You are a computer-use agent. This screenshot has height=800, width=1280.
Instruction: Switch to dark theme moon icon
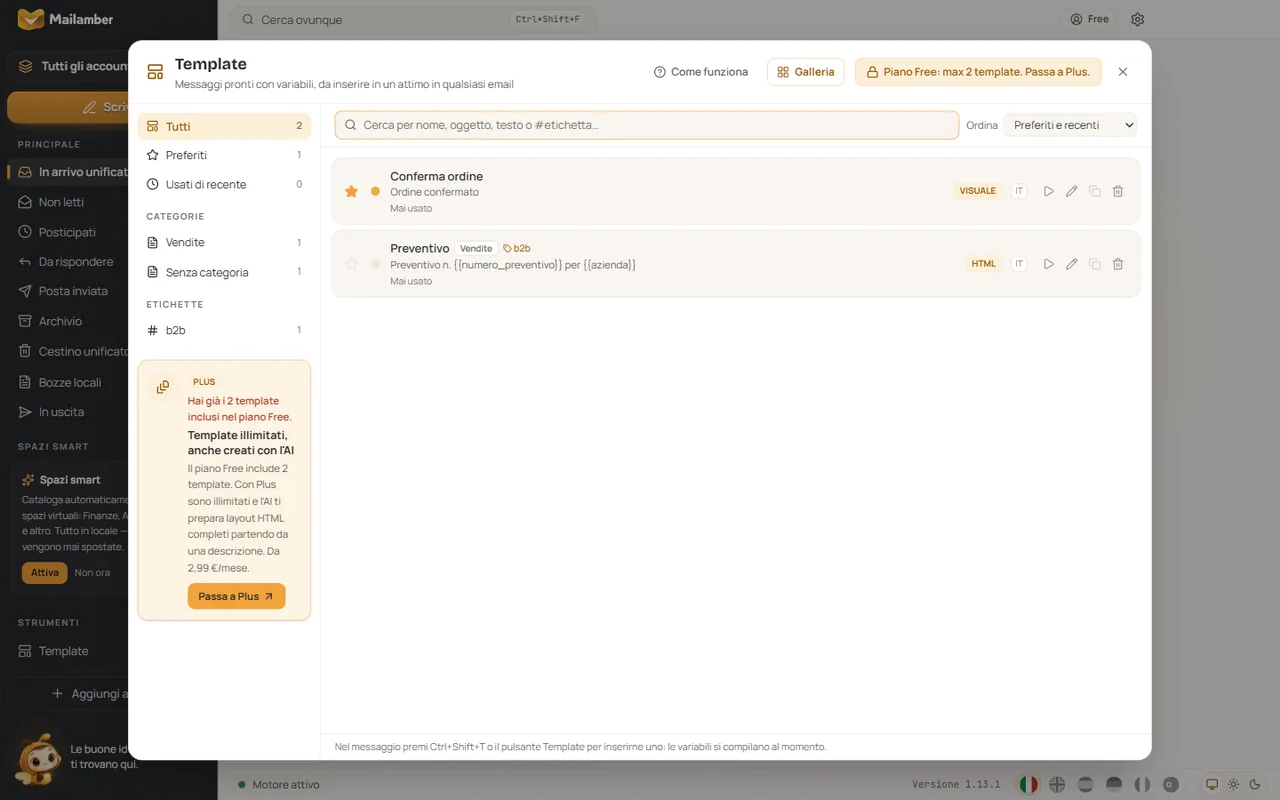[1255, 785]
